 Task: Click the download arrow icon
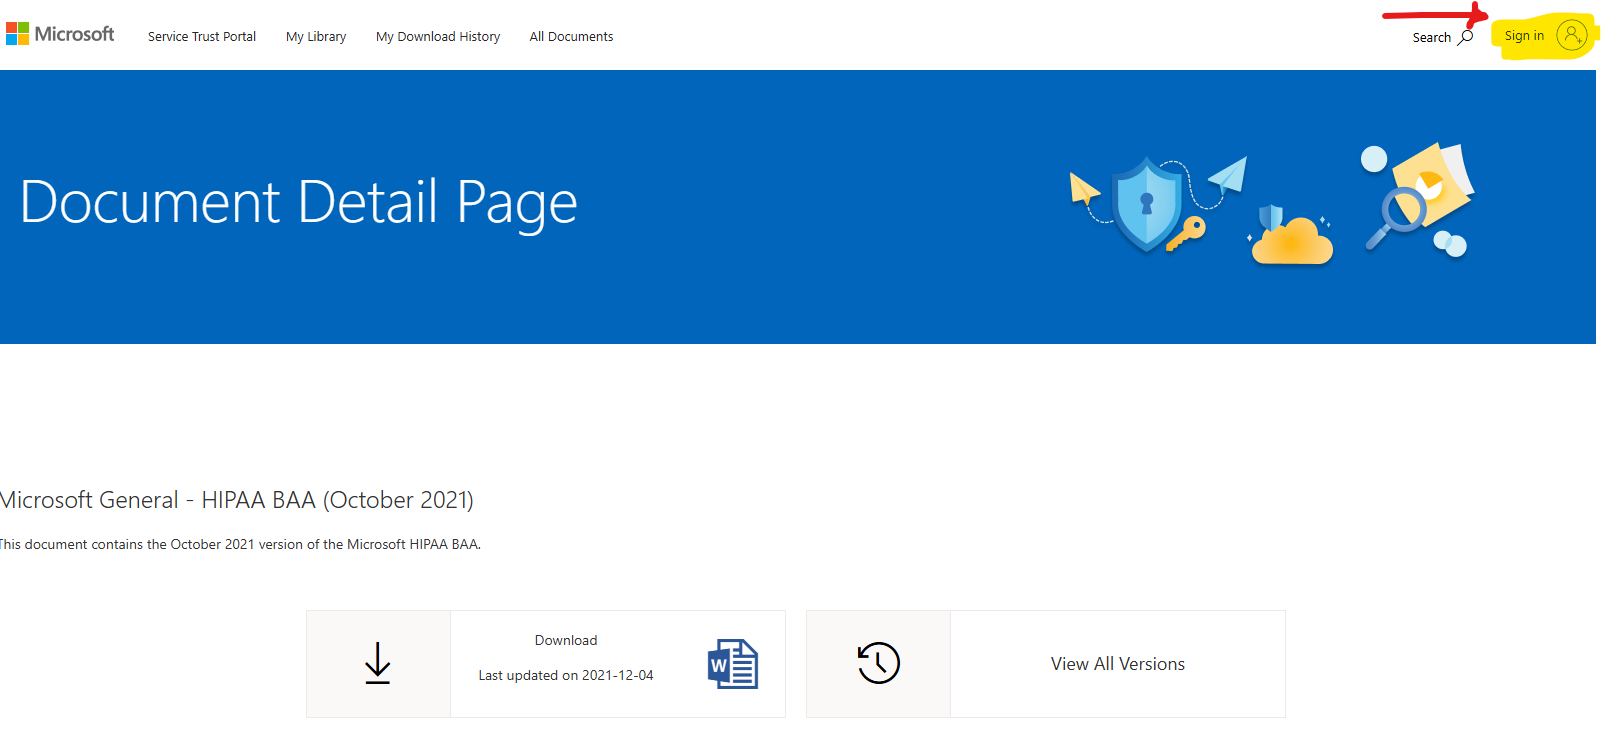[378, 664]
